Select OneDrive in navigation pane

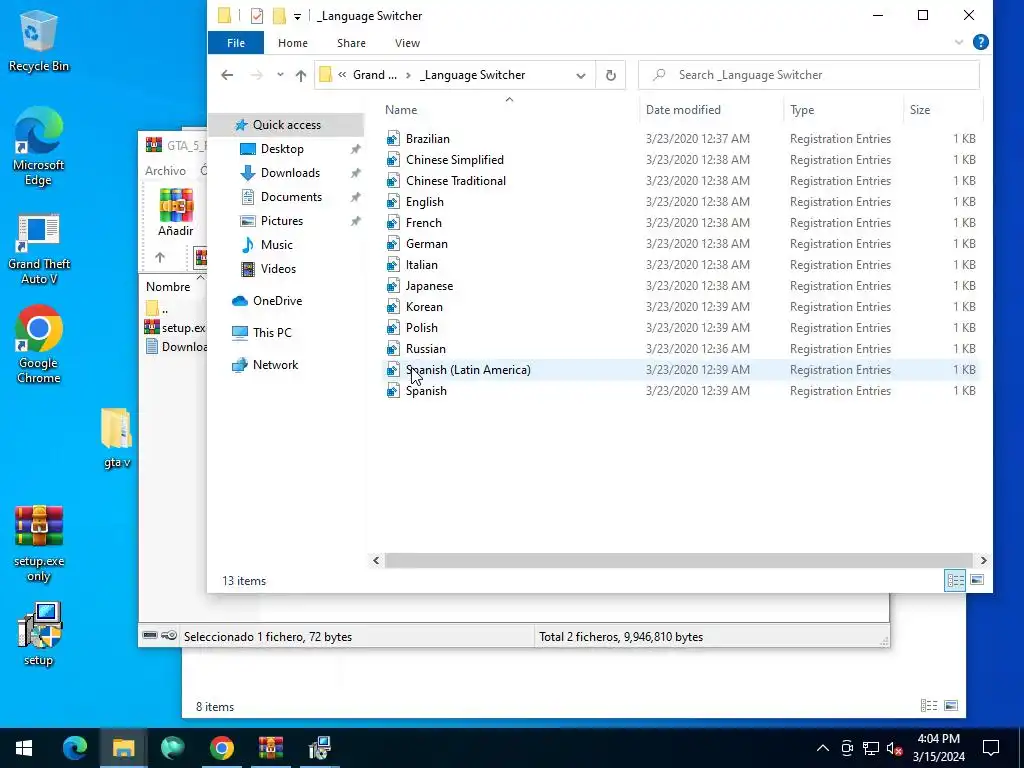[x=277, y=301]
